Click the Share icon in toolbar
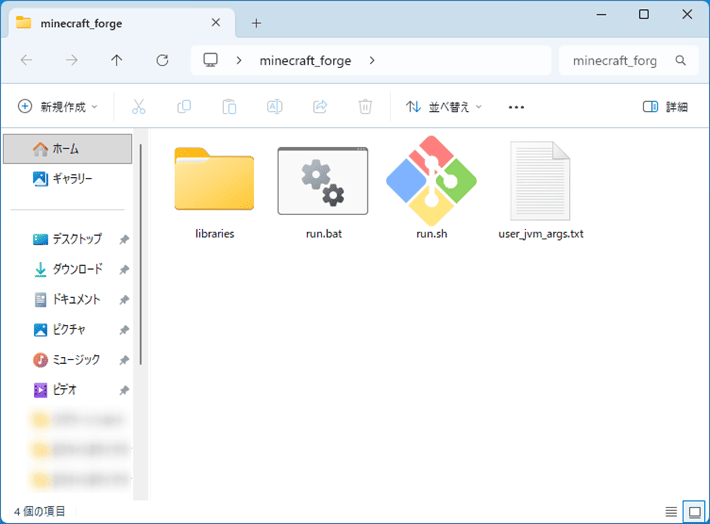This screenshot has width=710, height=524. click(x=320, y=107)
